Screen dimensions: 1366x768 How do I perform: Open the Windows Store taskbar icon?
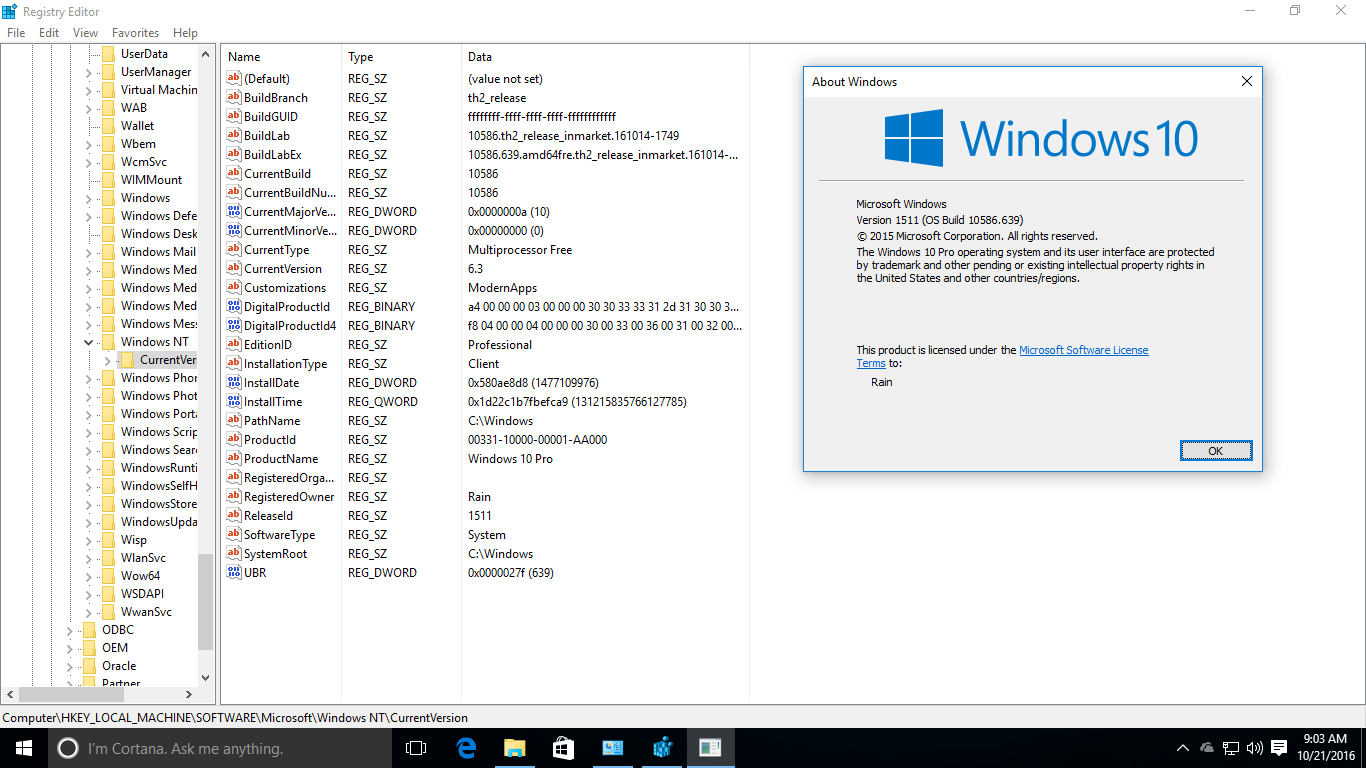(x=563, y=747)
